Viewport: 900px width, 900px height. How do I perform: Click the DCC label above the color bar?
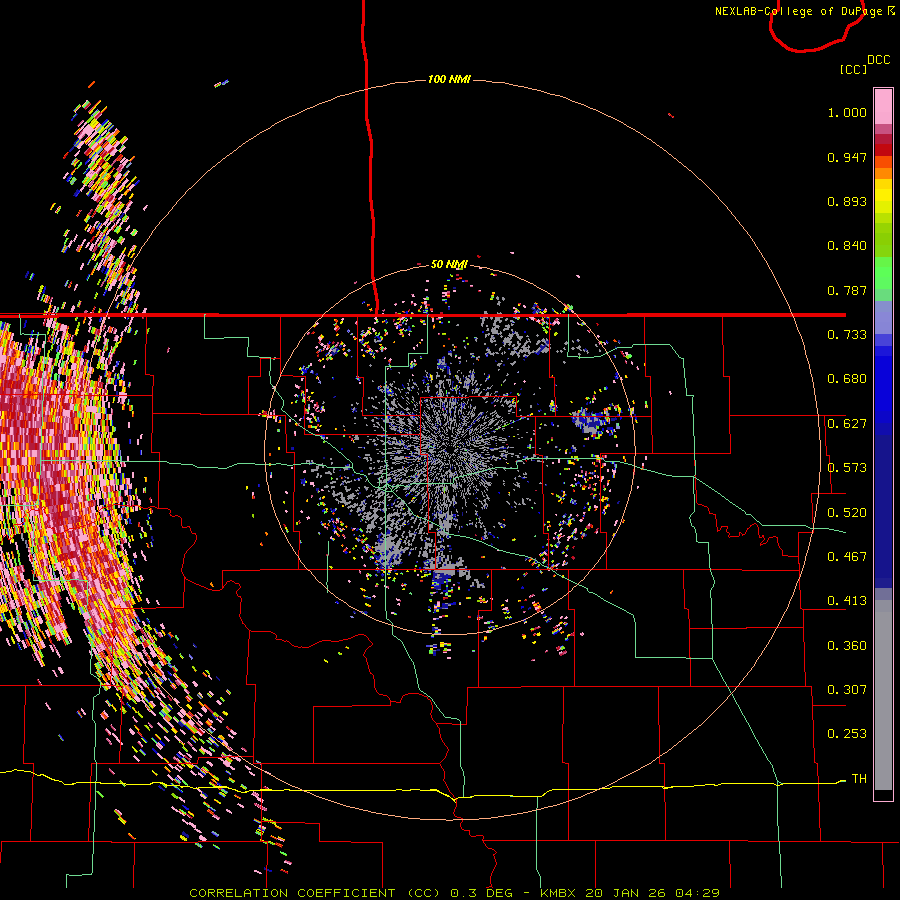878,59
